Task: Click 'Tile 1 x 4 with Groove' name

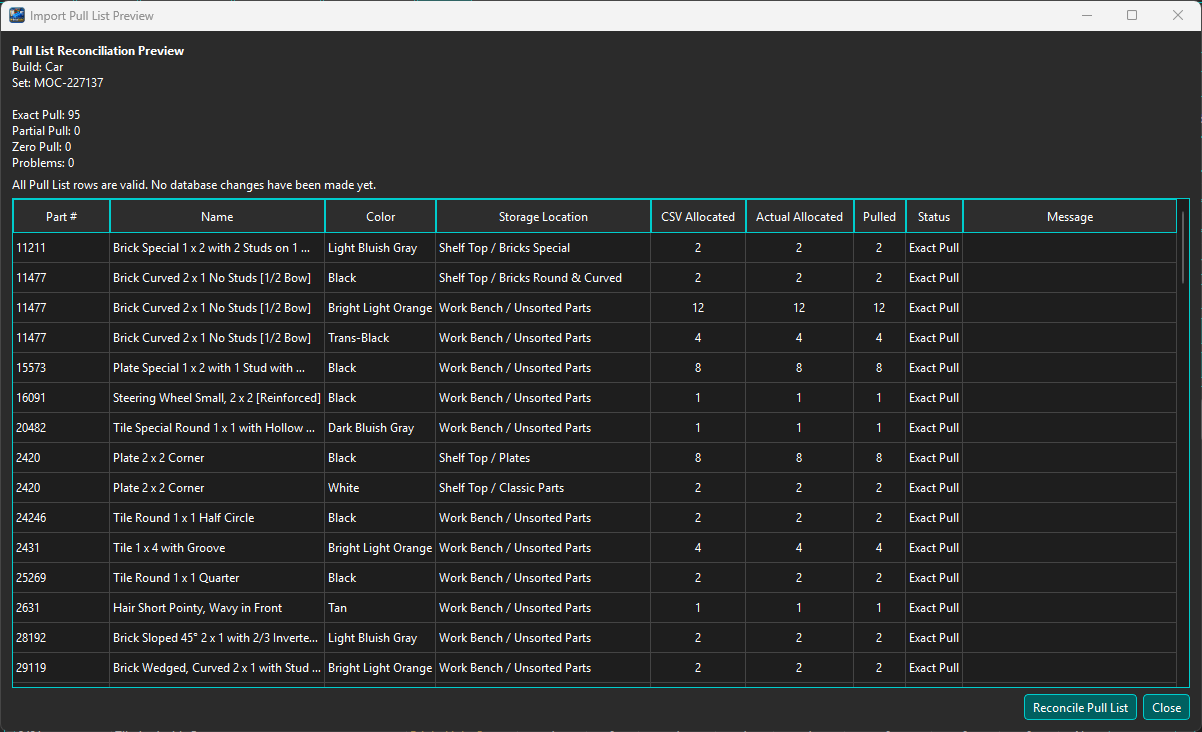Action: click(x=217, y=548)
